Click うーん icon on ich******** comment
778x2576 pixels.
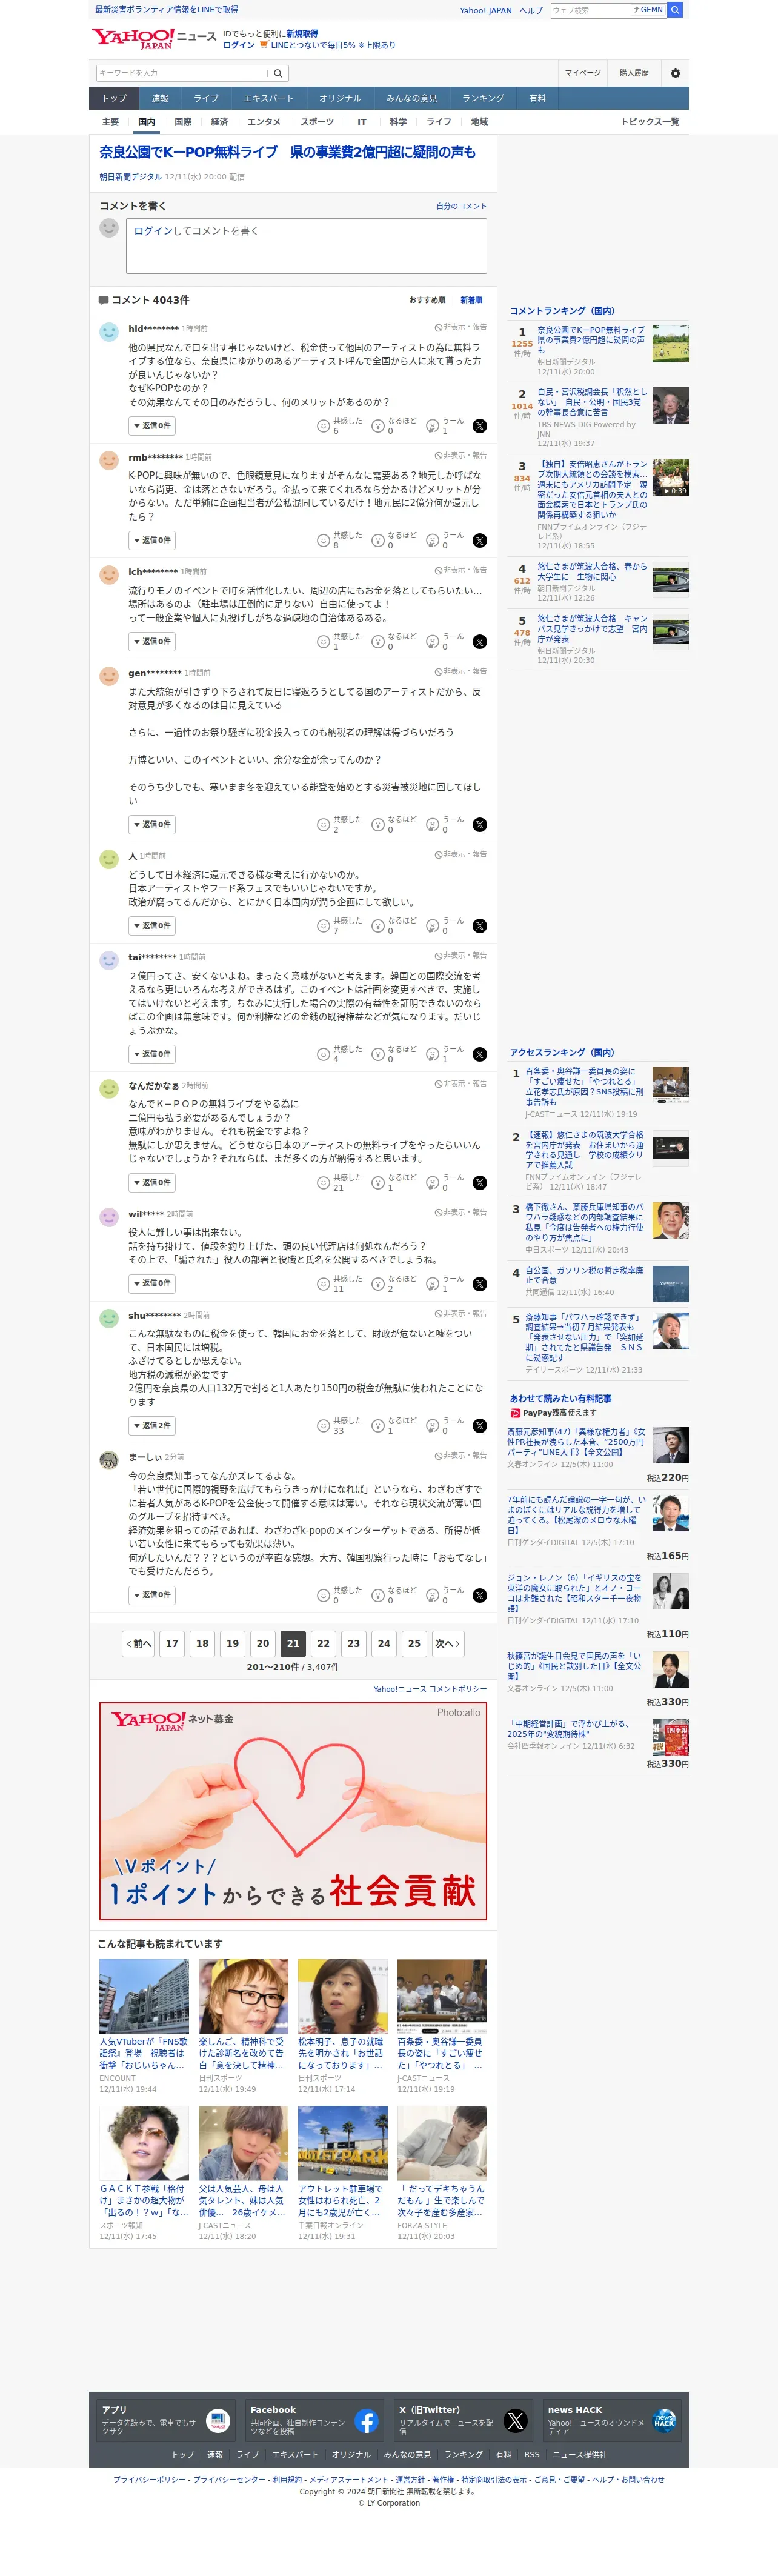pos(433,642)
